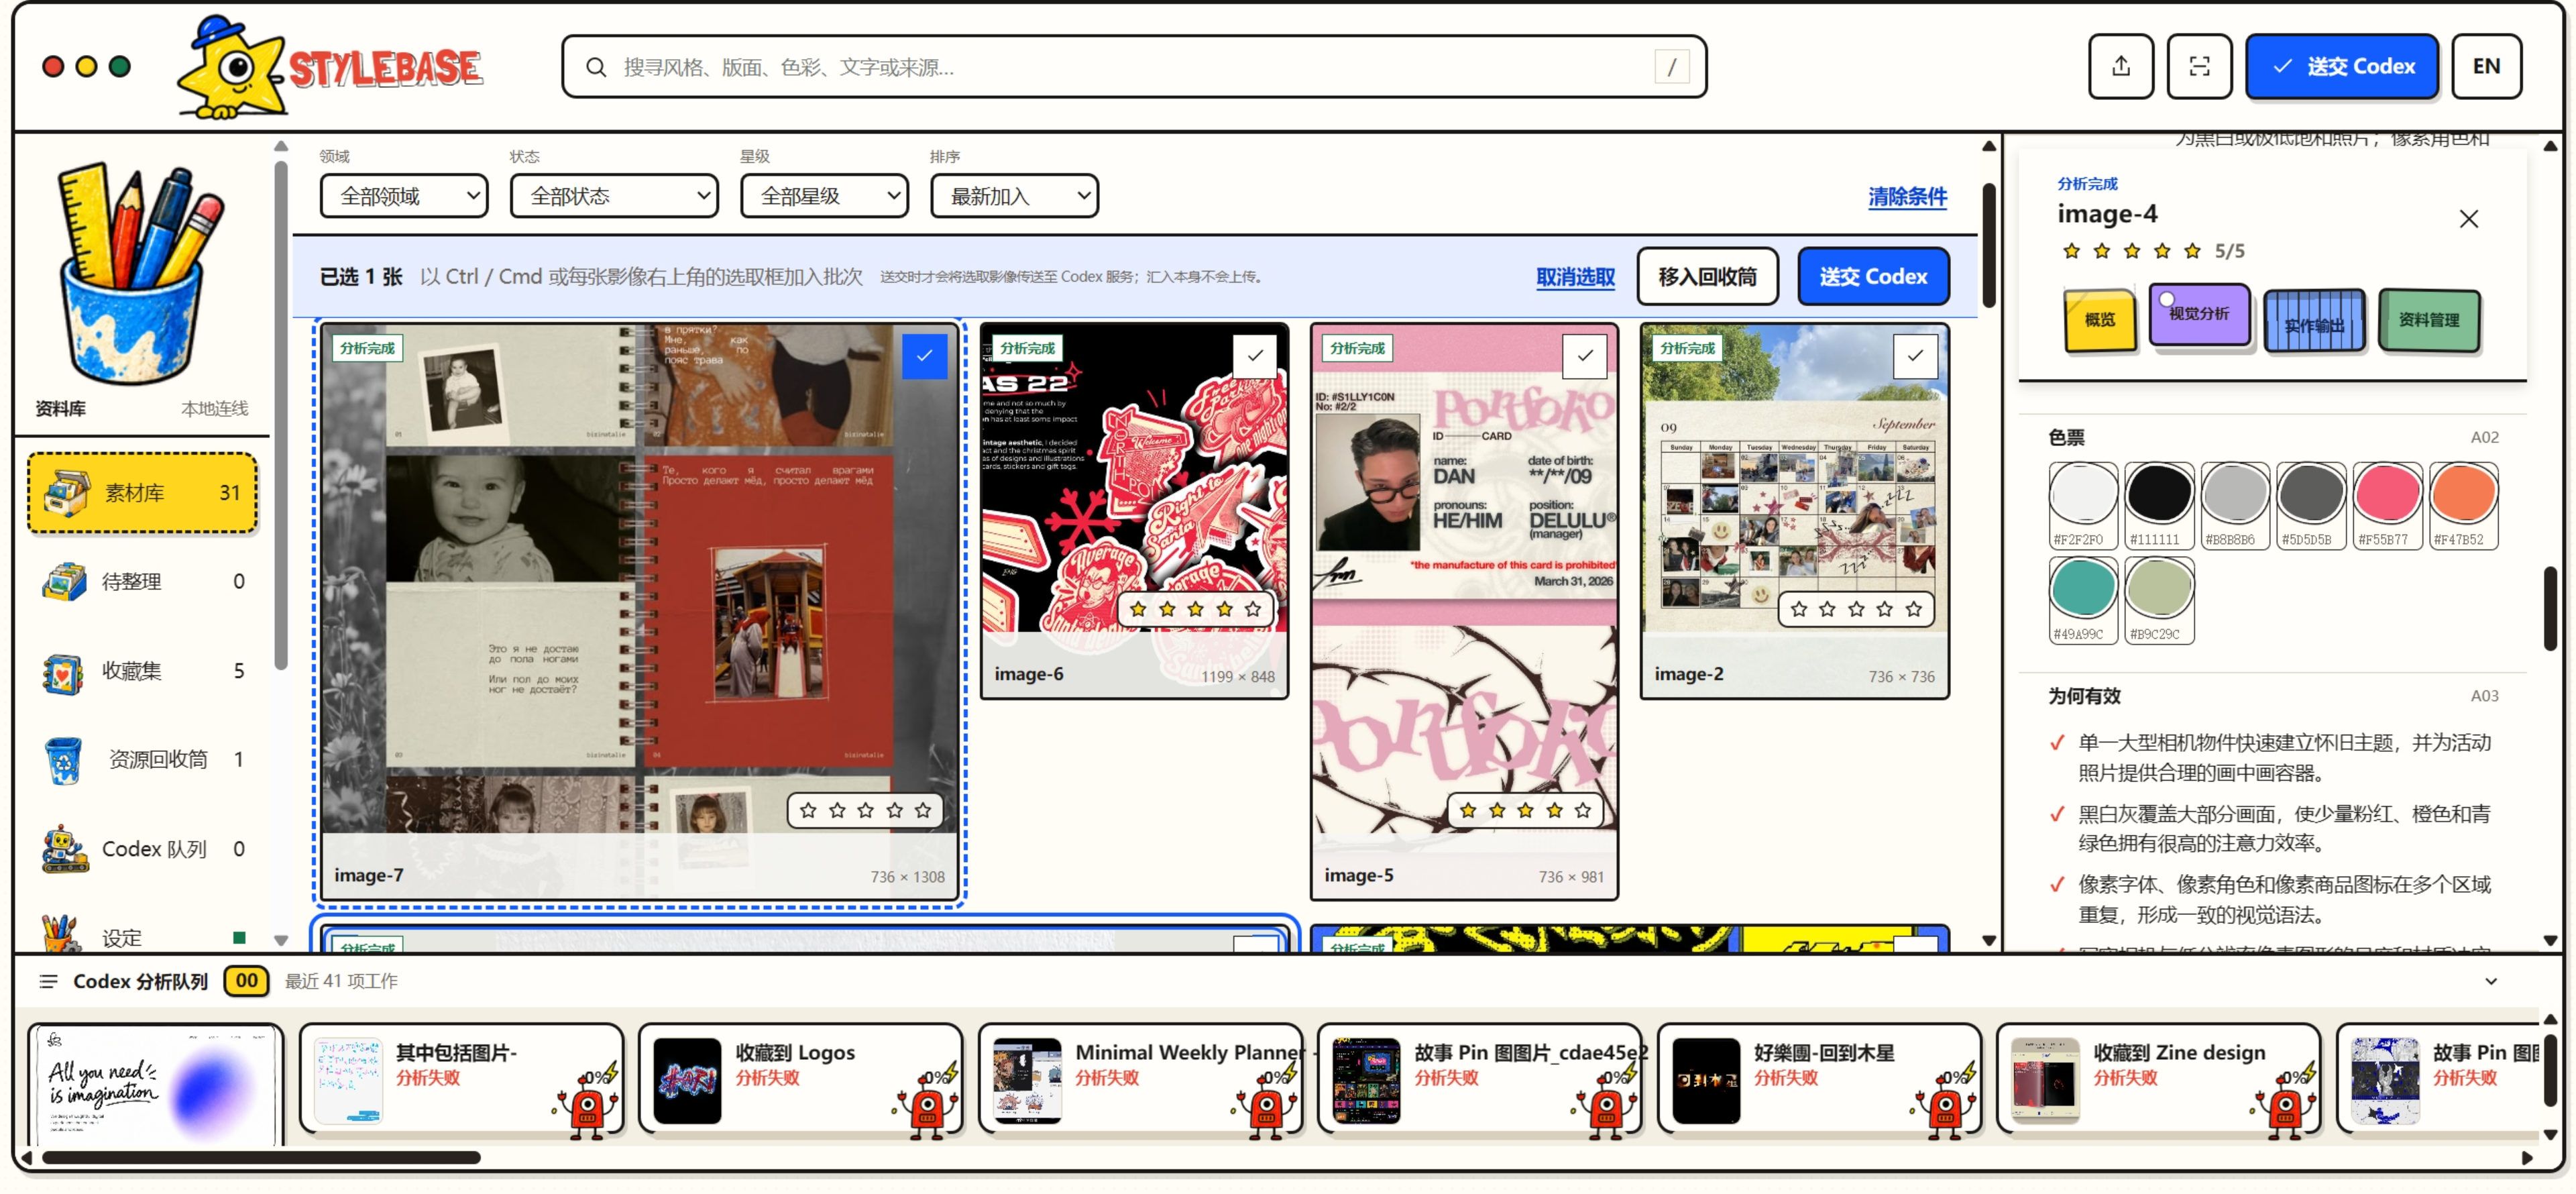
Task: Focus the style search input field
Action: [x=1134, y=67]
